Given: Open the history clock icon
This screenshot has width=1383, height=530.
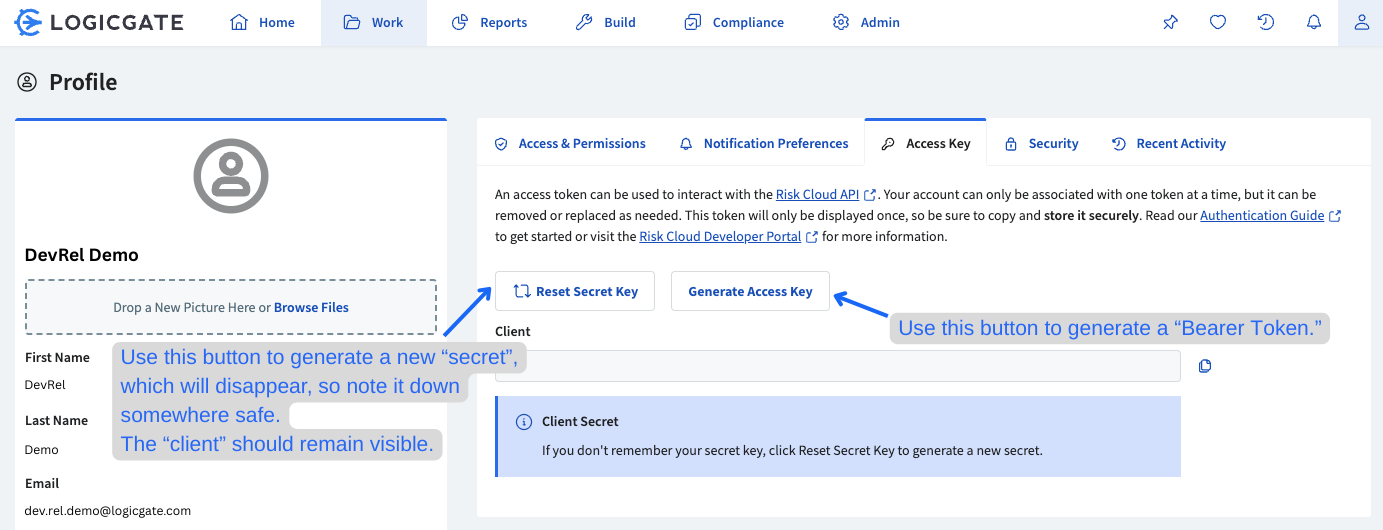Looking at the screenshot, I should 1266,23.
